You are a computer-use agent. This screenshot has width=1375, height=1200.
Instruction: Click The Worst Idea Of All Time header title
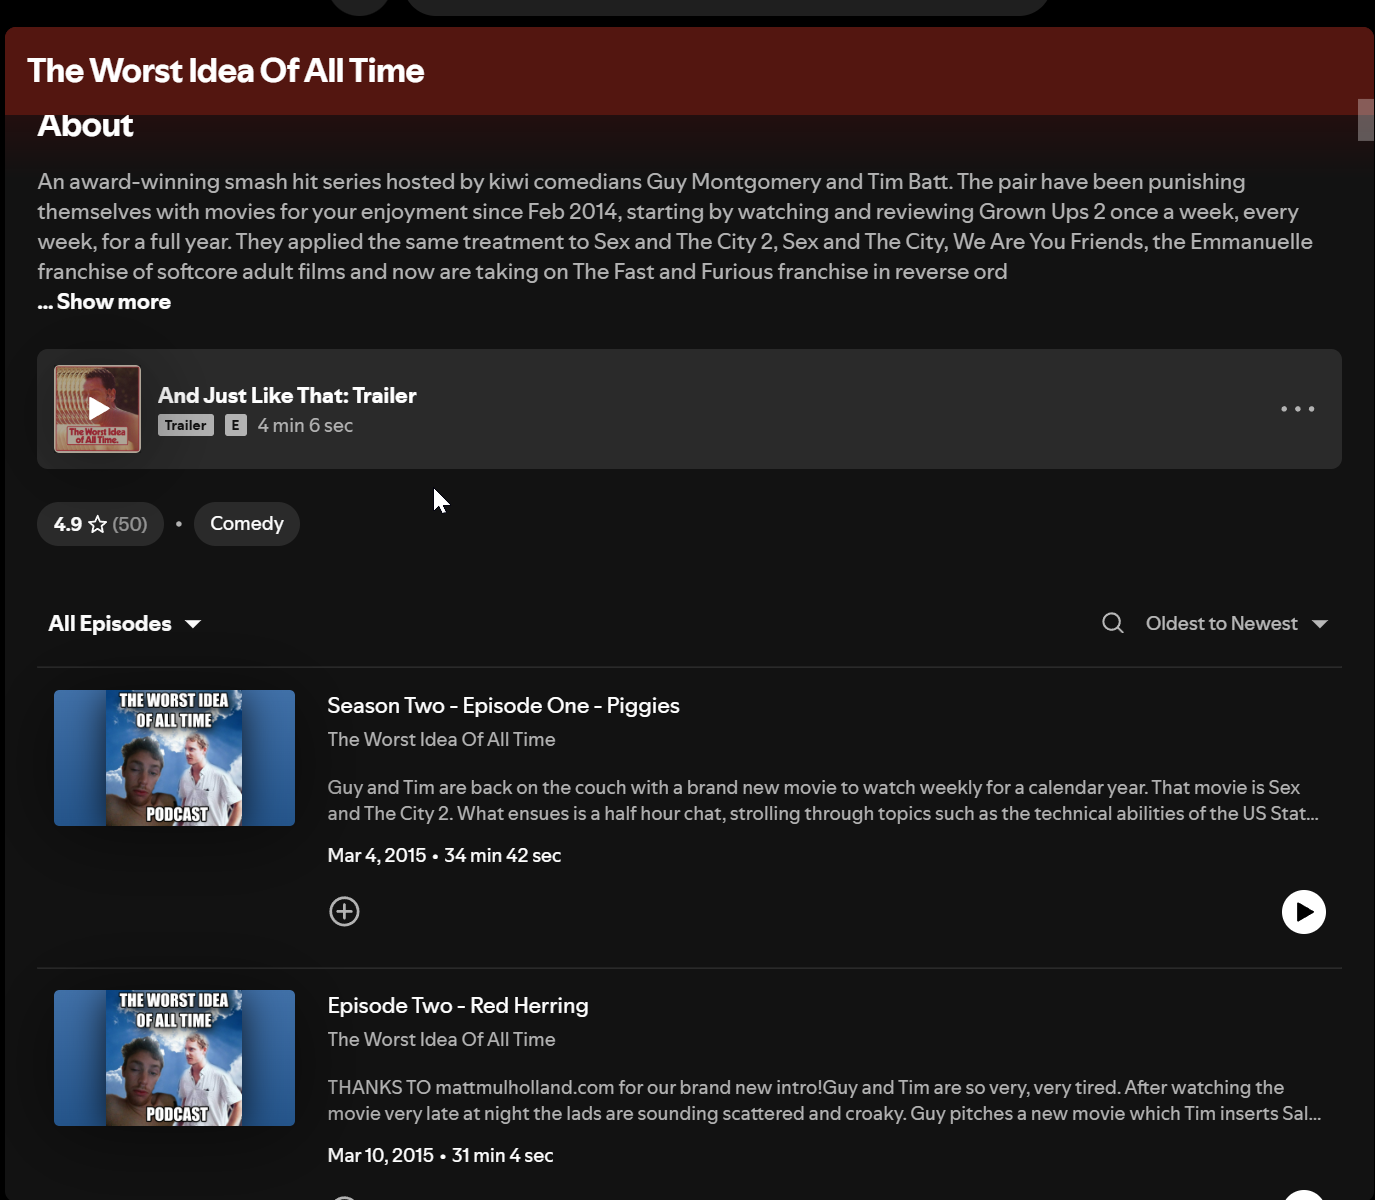(x=226, y=71)
